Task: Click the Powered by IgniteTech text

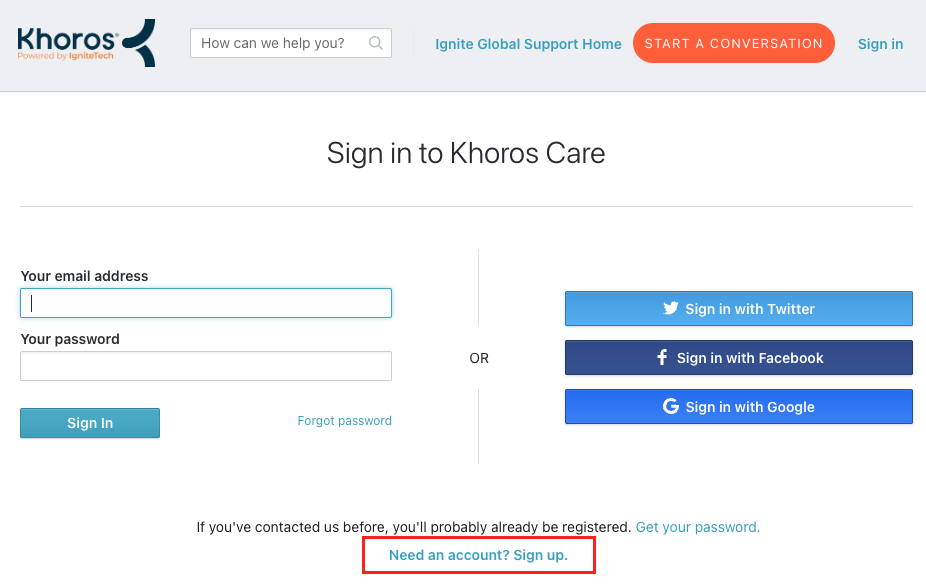Action: tap(65, 56)
